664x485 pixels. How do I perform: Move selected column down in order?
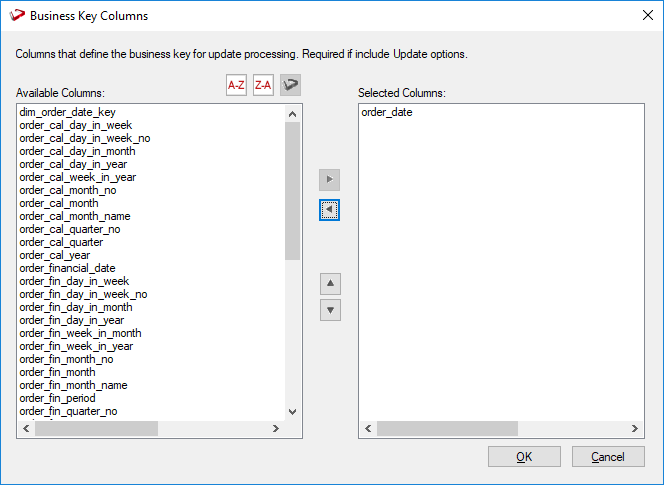pos(330,309)
